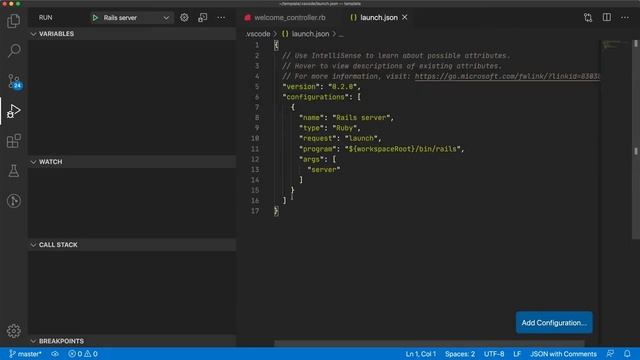Click the "name": "Rails server" line
The height and width of the screenshot is (360, 640).
(x=347, y=118)
